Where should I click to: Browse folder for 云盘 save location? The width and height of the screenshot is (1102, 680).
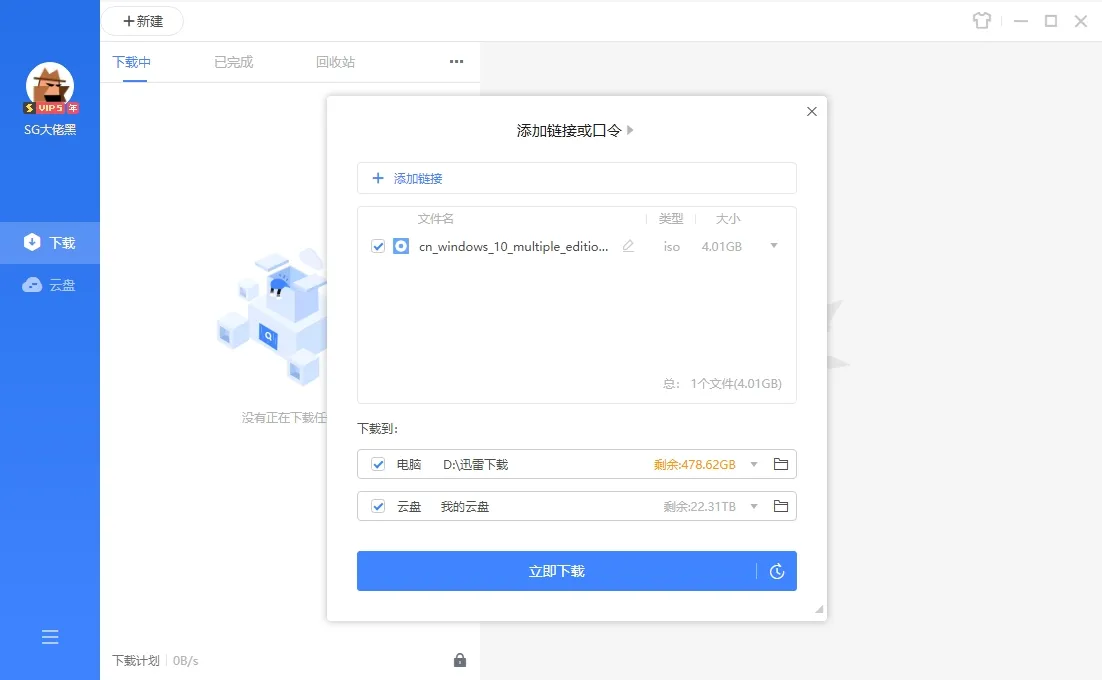[781, 506]
